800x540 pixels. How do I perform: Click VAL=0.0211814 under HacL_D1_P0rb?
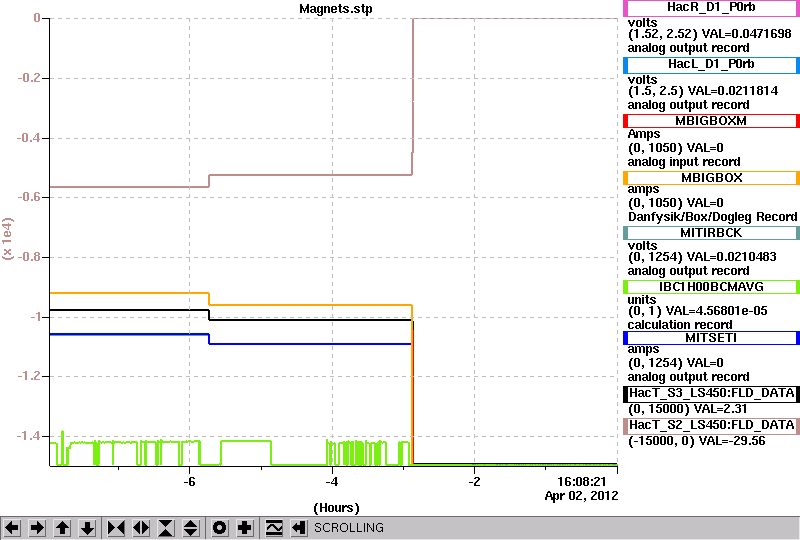(733, 91)
